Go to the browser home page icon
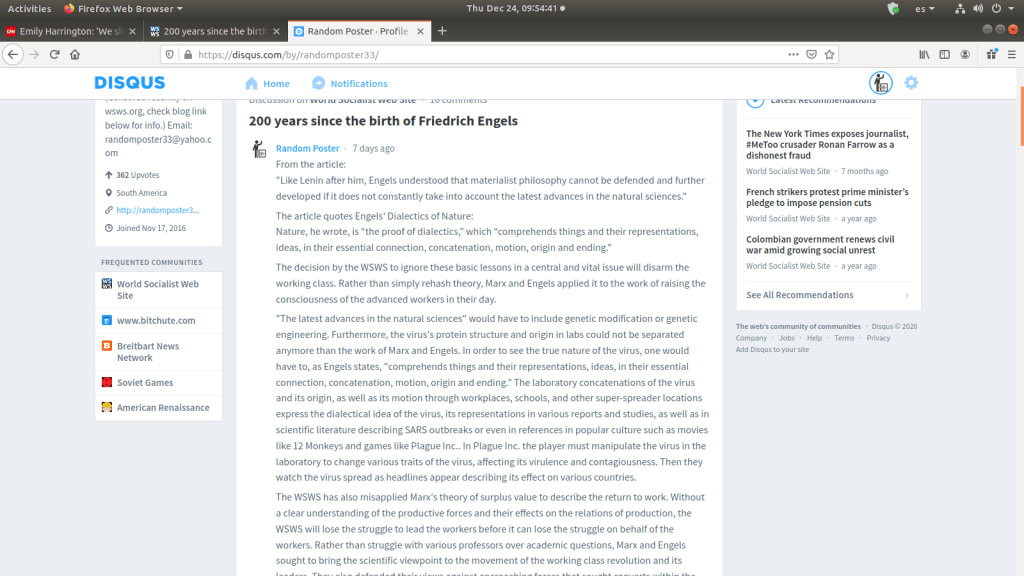The image size is (1024, 576). [75, 54]
